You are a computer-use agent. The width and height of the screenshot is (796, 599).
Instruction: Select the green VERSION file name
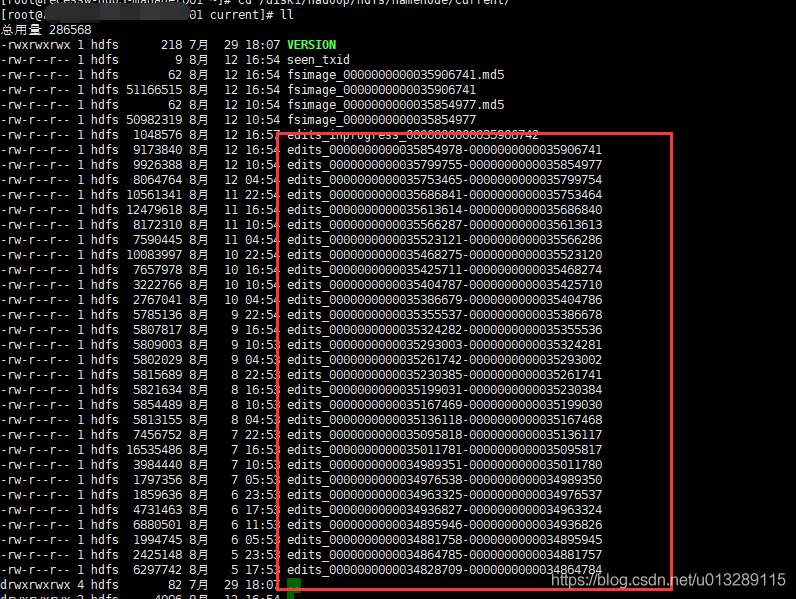click(x=312, y=45)
